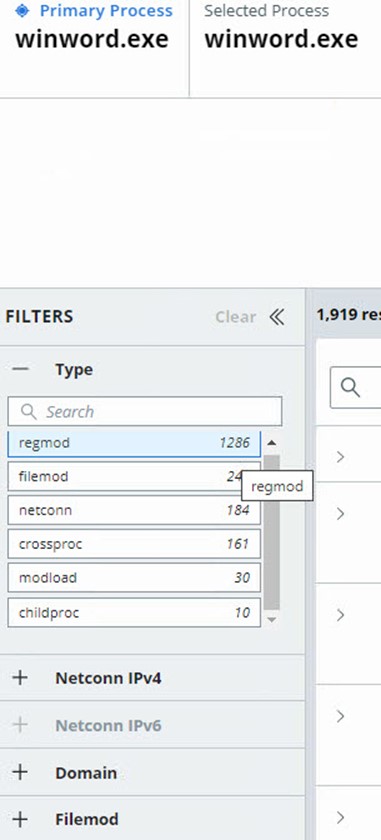
Task: Click the Type list scrollbar down arrow
Action: coord(272,619)
